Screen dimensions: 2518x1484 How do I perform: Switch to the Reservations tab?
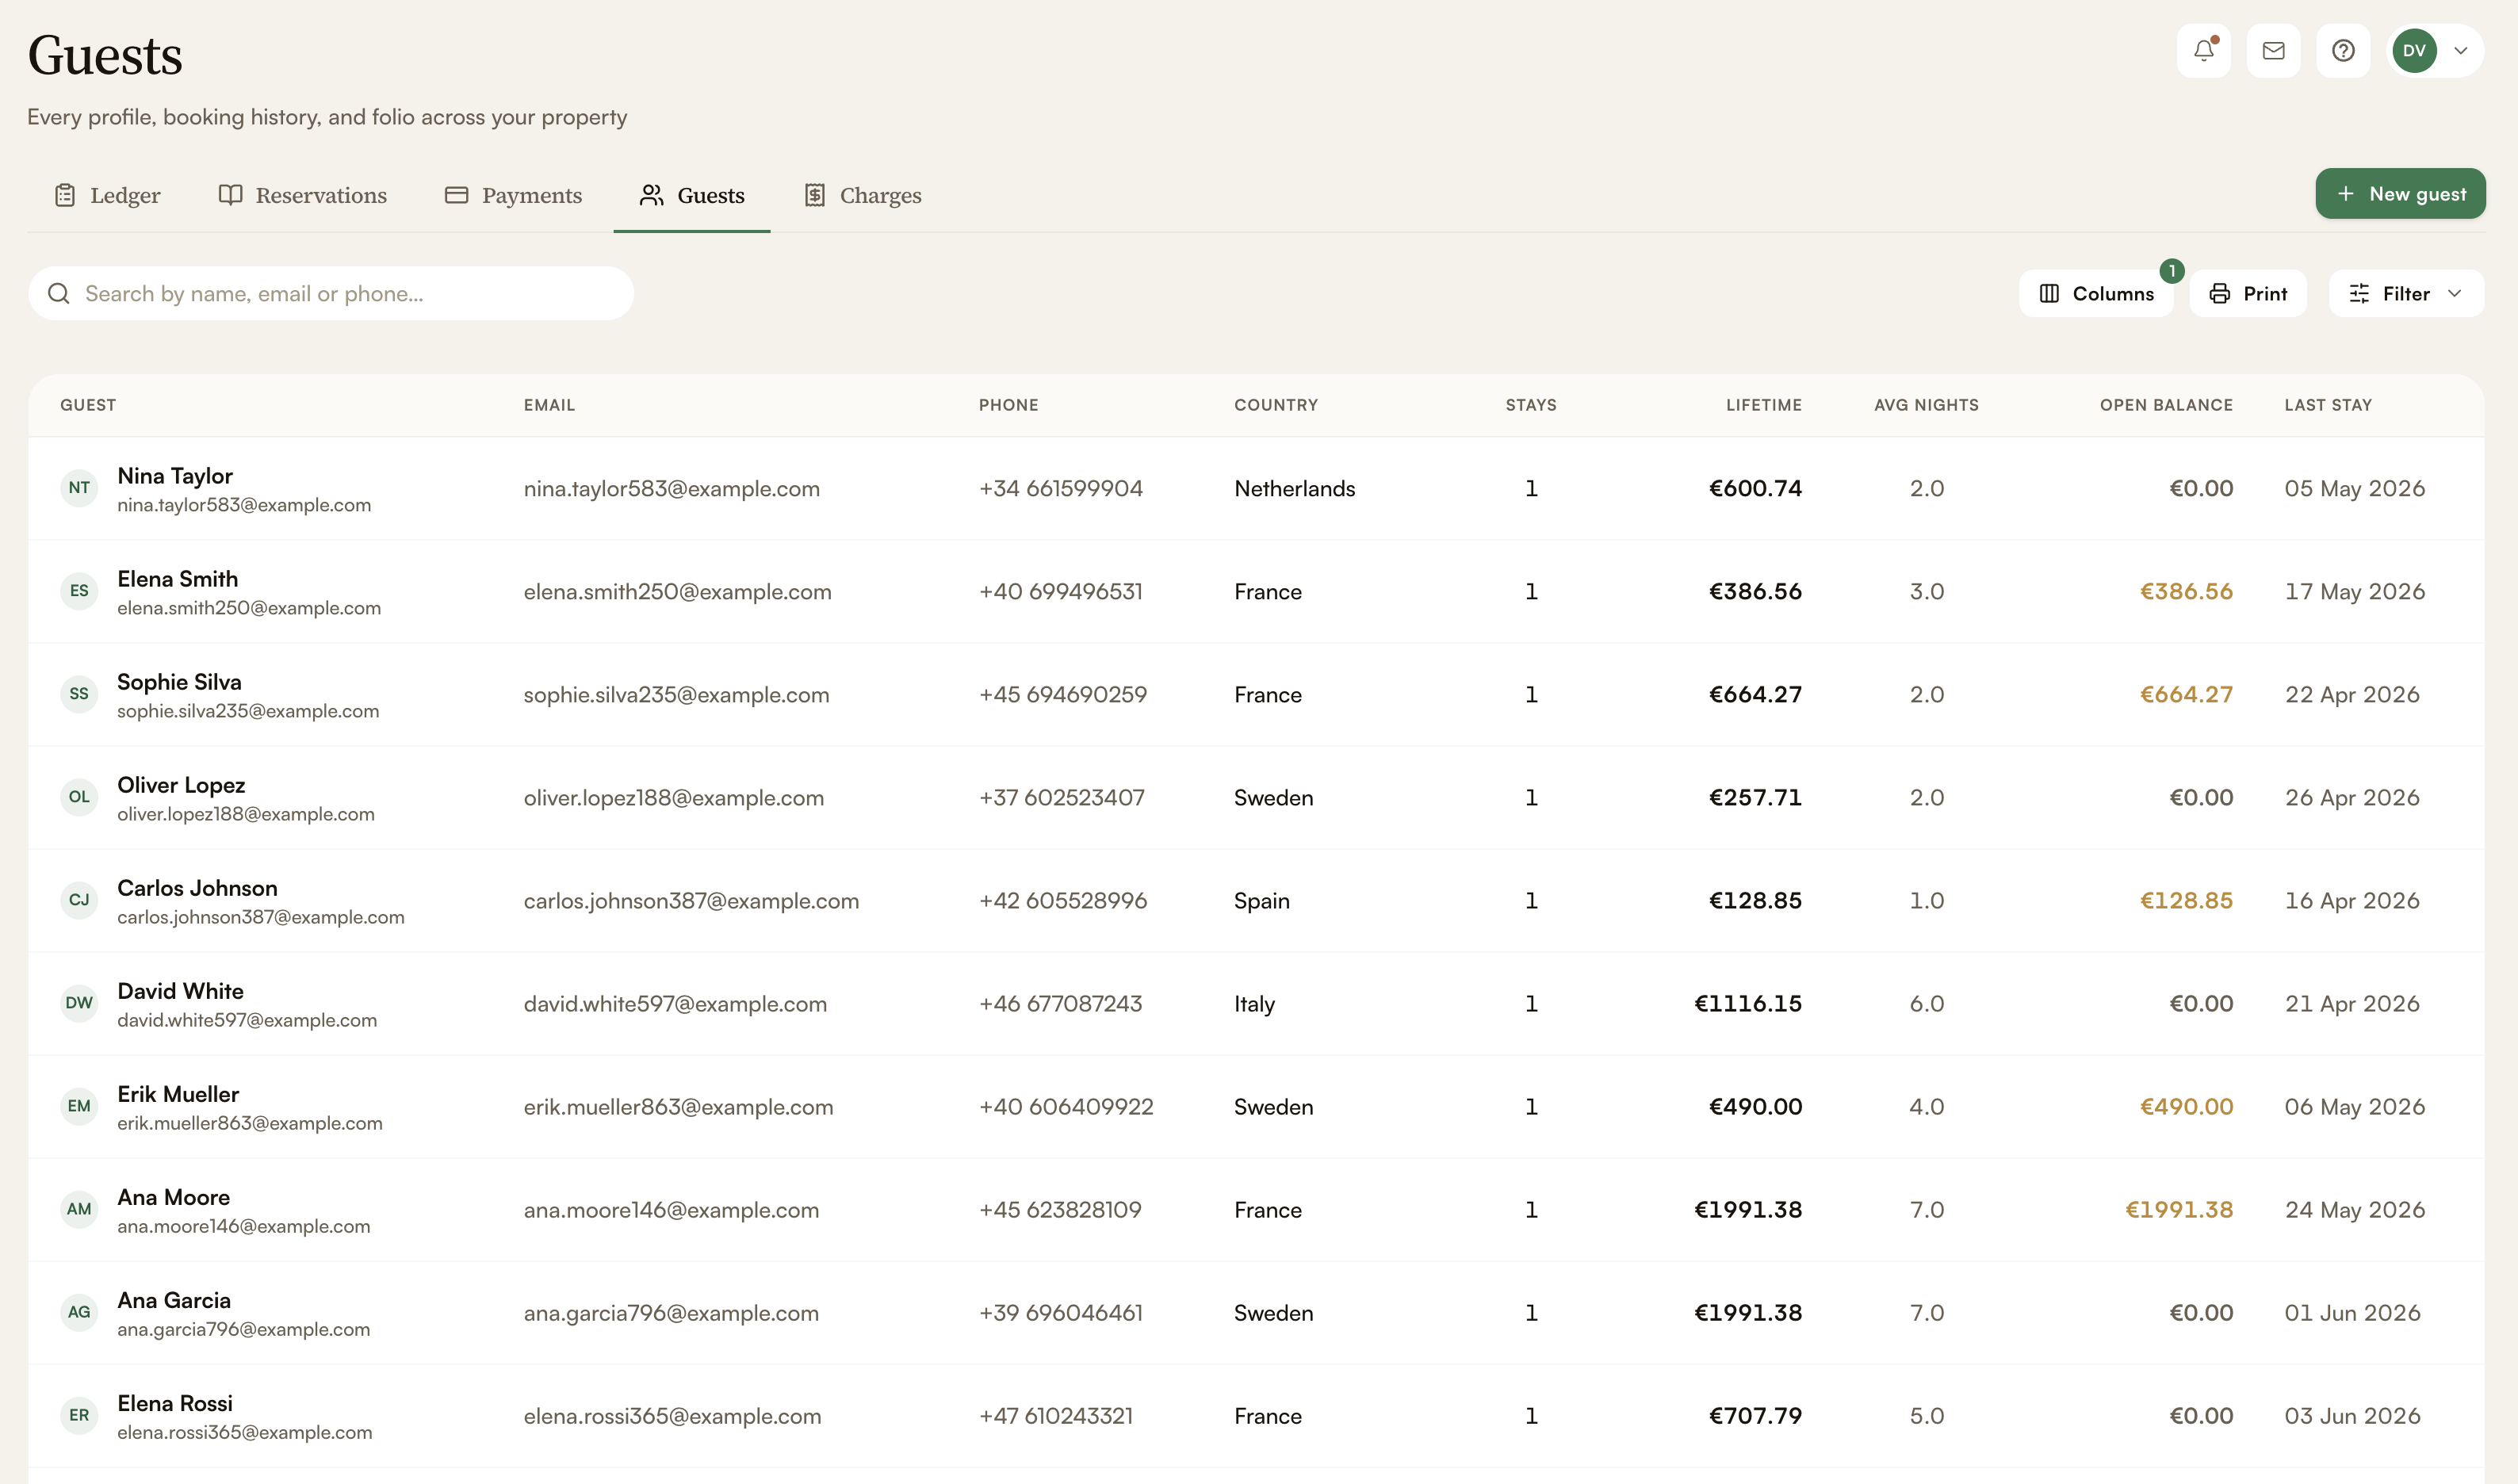[x=302, y=195]
